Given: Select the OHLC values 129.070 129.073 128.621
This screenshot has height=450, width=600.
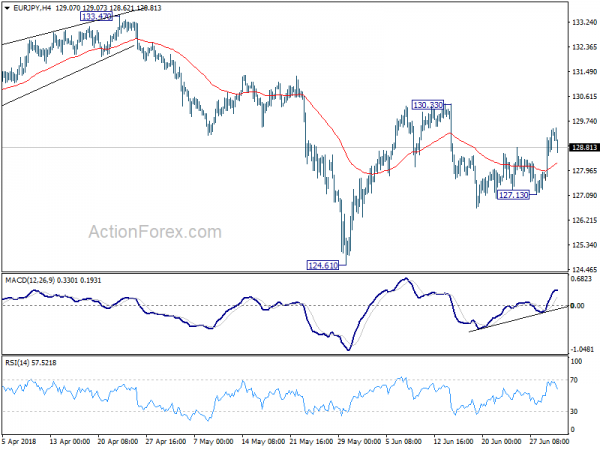Looking at the screenshot, I should coord(93,8).
